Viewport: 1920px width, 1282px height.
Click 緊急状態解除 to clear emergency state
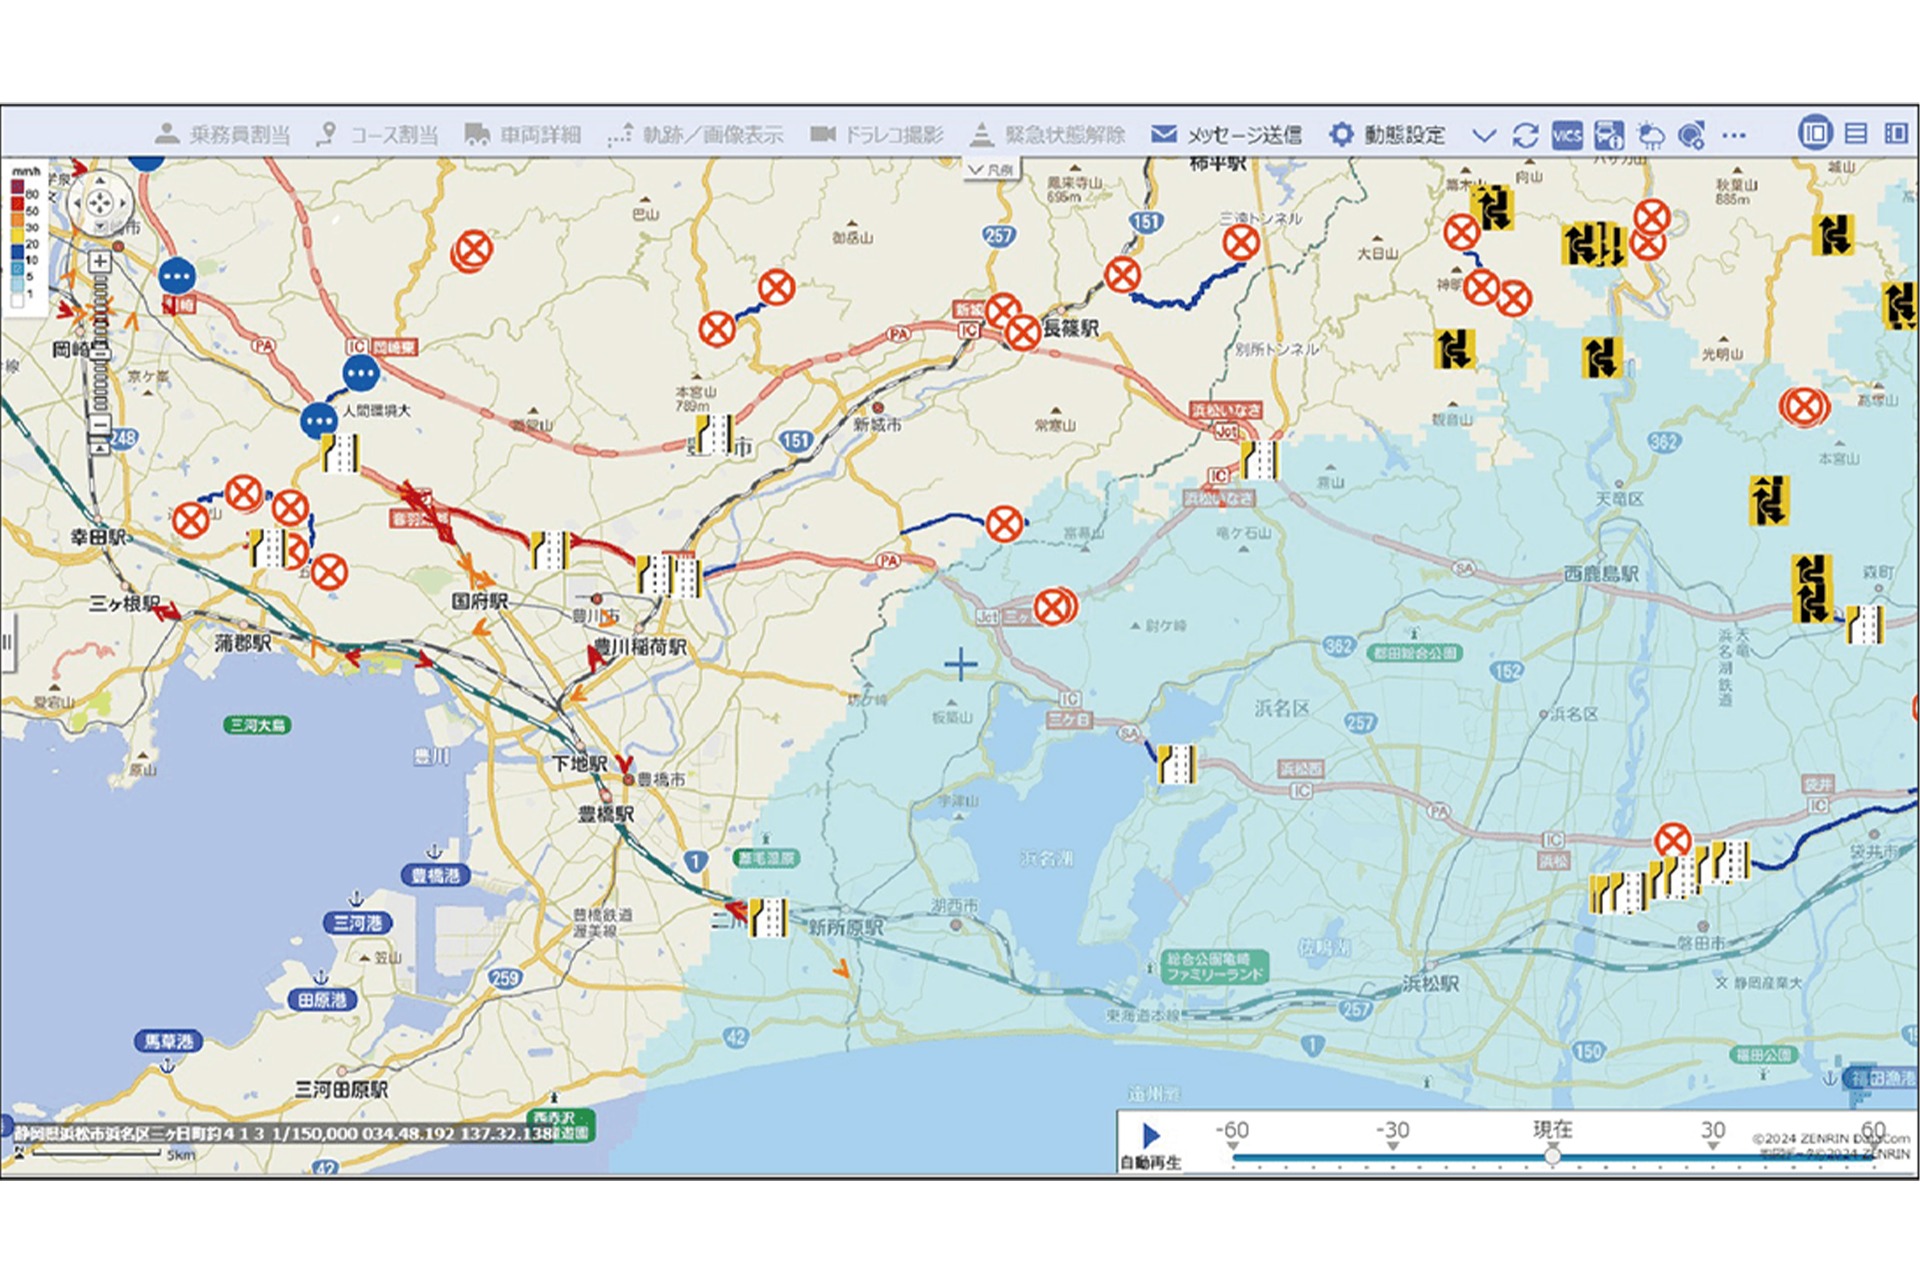click(x=1047, y=134)
